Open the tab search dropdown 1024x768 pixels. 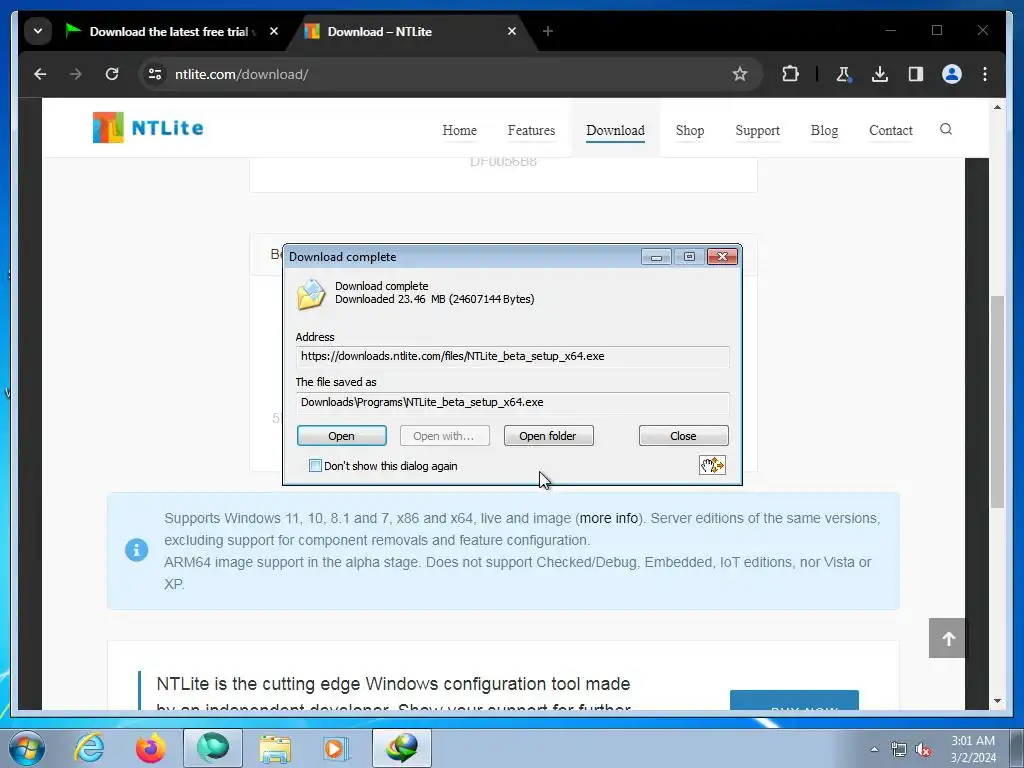(38, 31)
